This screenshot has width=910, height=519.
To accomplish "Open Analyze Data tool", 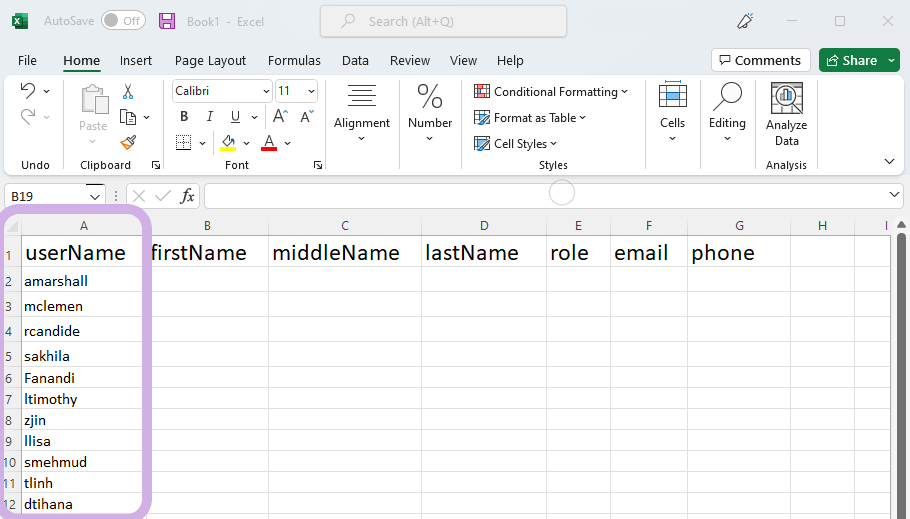I will [x=786, y=115].
